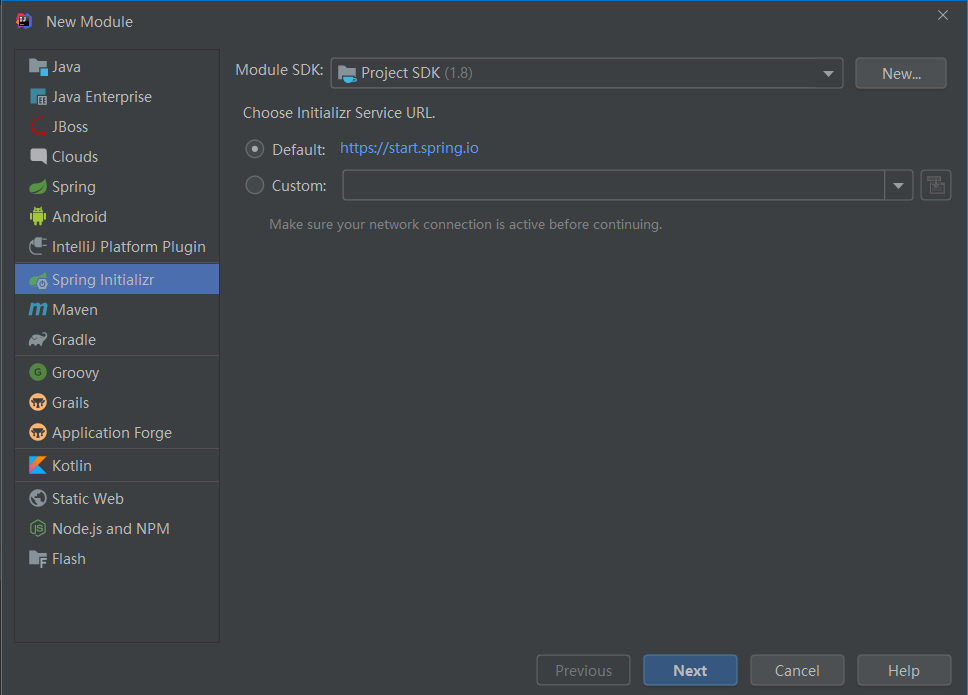Viewport: 968px width, 695px height.
Task: Click into the Custom URL input field
Action: 614,185
